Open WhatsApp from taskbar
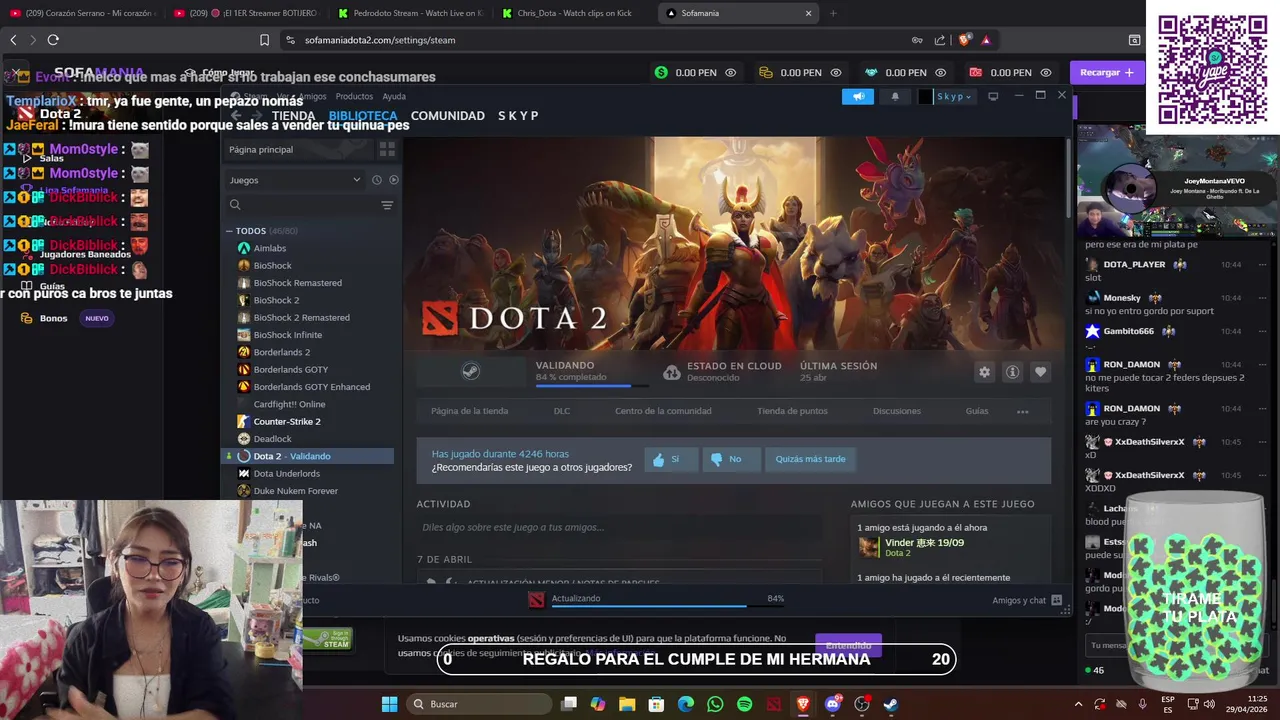 (x=715, y=704)
